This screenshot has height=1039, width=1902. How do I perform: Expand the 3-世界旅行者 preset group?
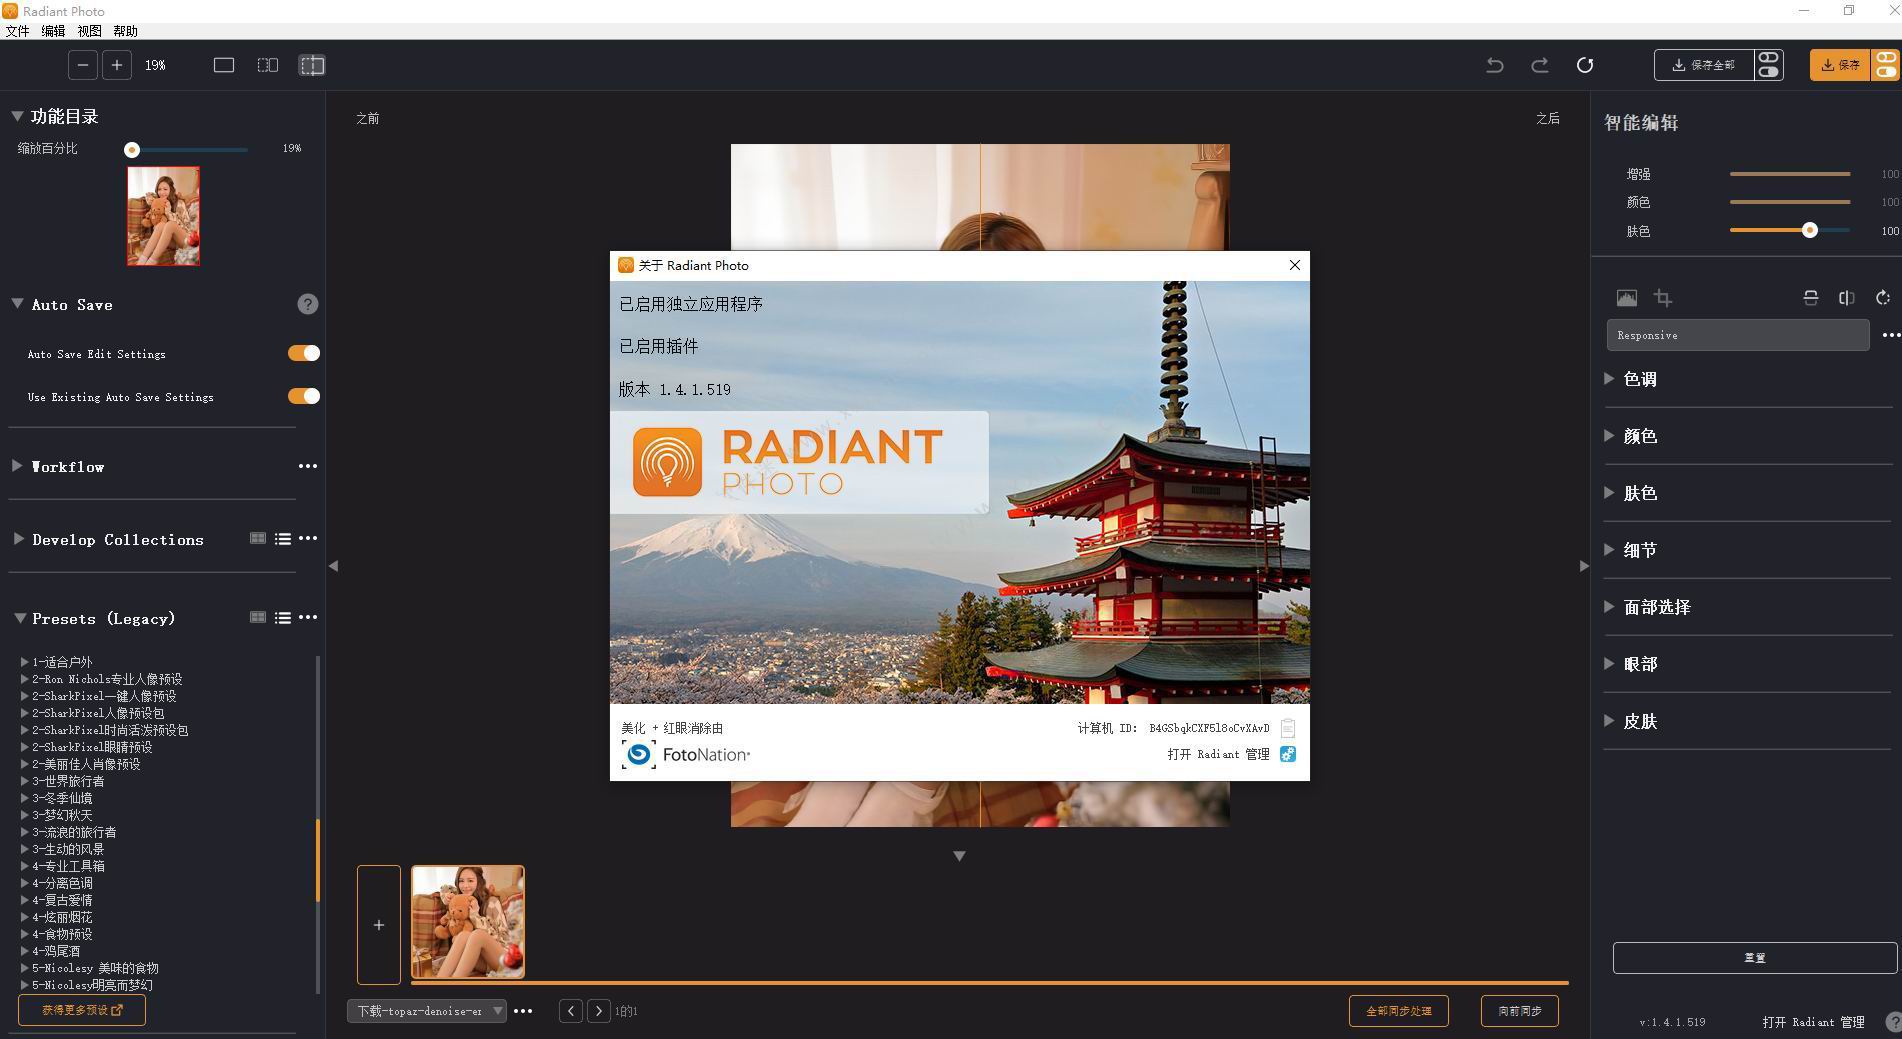pyautogui.click(x=24, y=780)
